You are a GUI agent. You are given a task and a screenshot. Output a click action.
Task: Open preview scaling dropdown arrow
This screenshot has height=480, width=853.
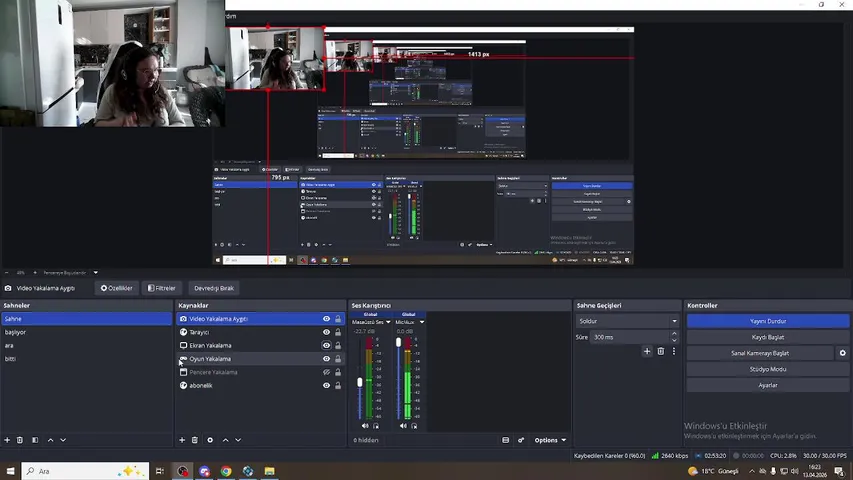click(x=95, y=273)
